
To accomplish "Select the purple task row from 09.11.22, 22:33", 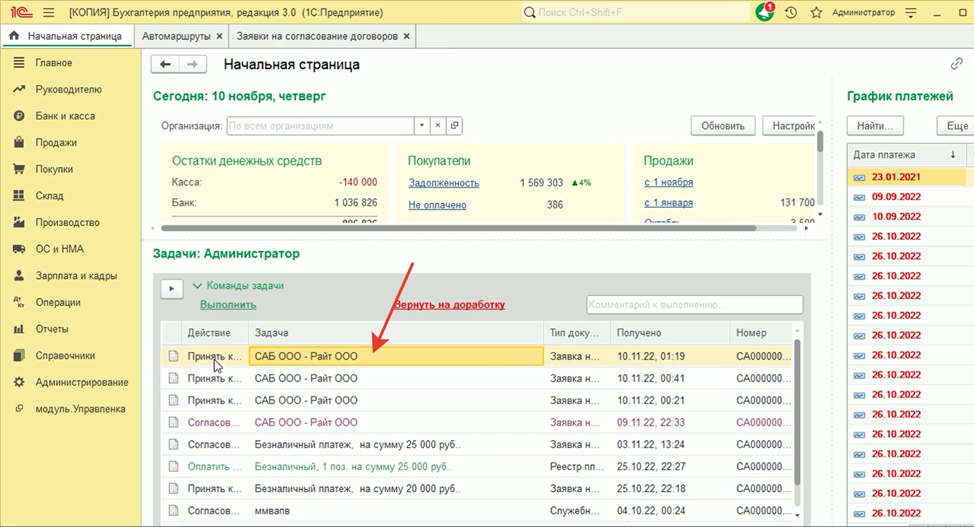I will point(477,423).
